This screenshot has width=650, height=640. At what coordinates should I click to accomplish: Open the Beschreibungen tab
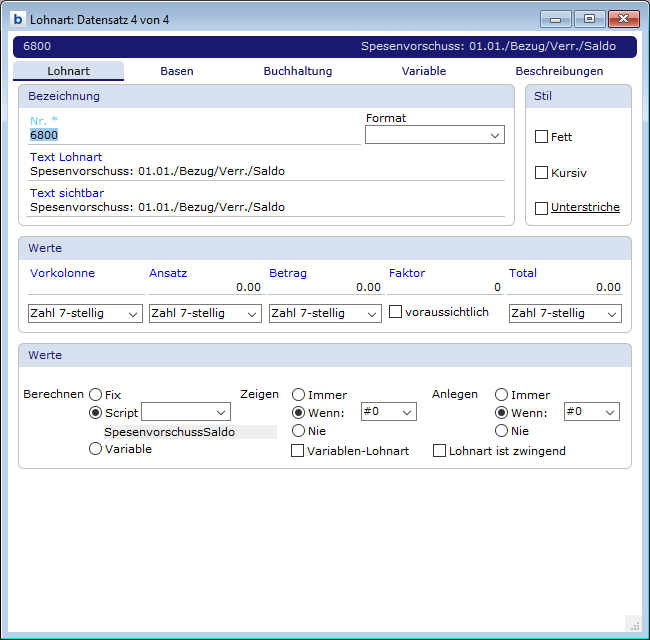pyautogui.click(x=559, y=71)
